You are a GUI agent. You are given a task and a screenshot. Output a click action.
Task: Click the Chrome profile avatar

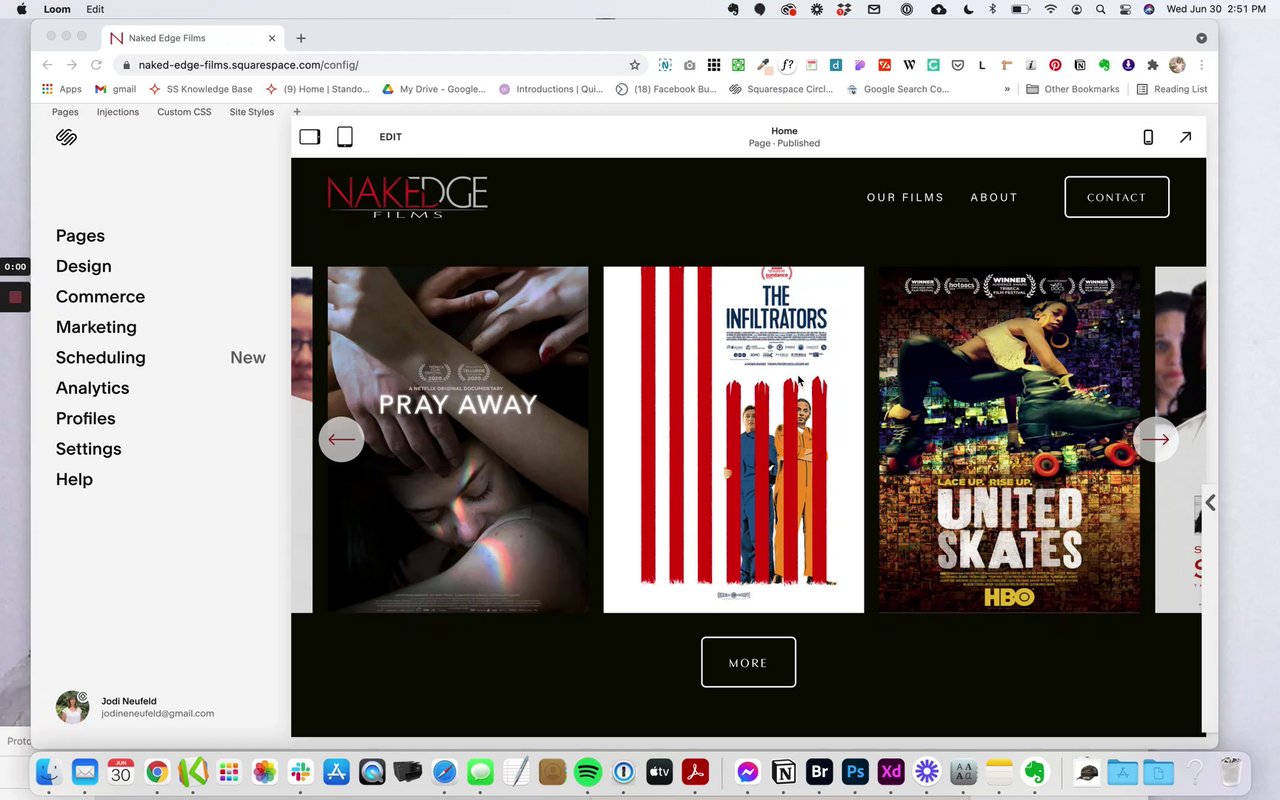(x=1177, y=65)
